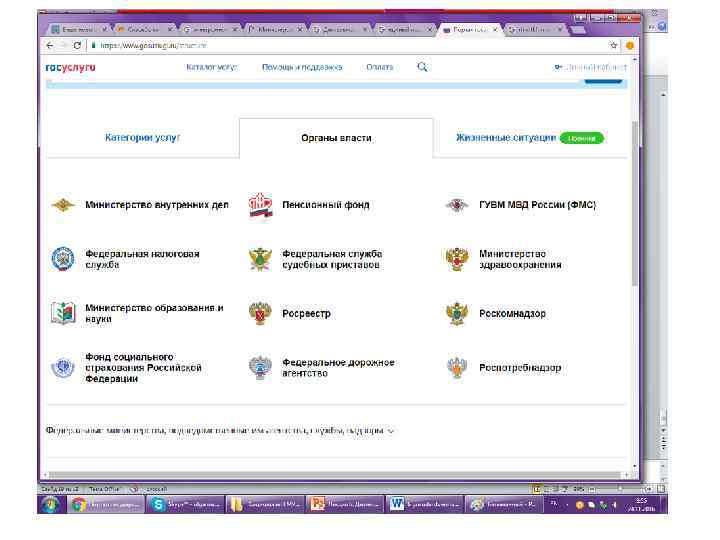Open the folder window in taskbar
Screen dimensions: 720x540
[x=265, y=505]
